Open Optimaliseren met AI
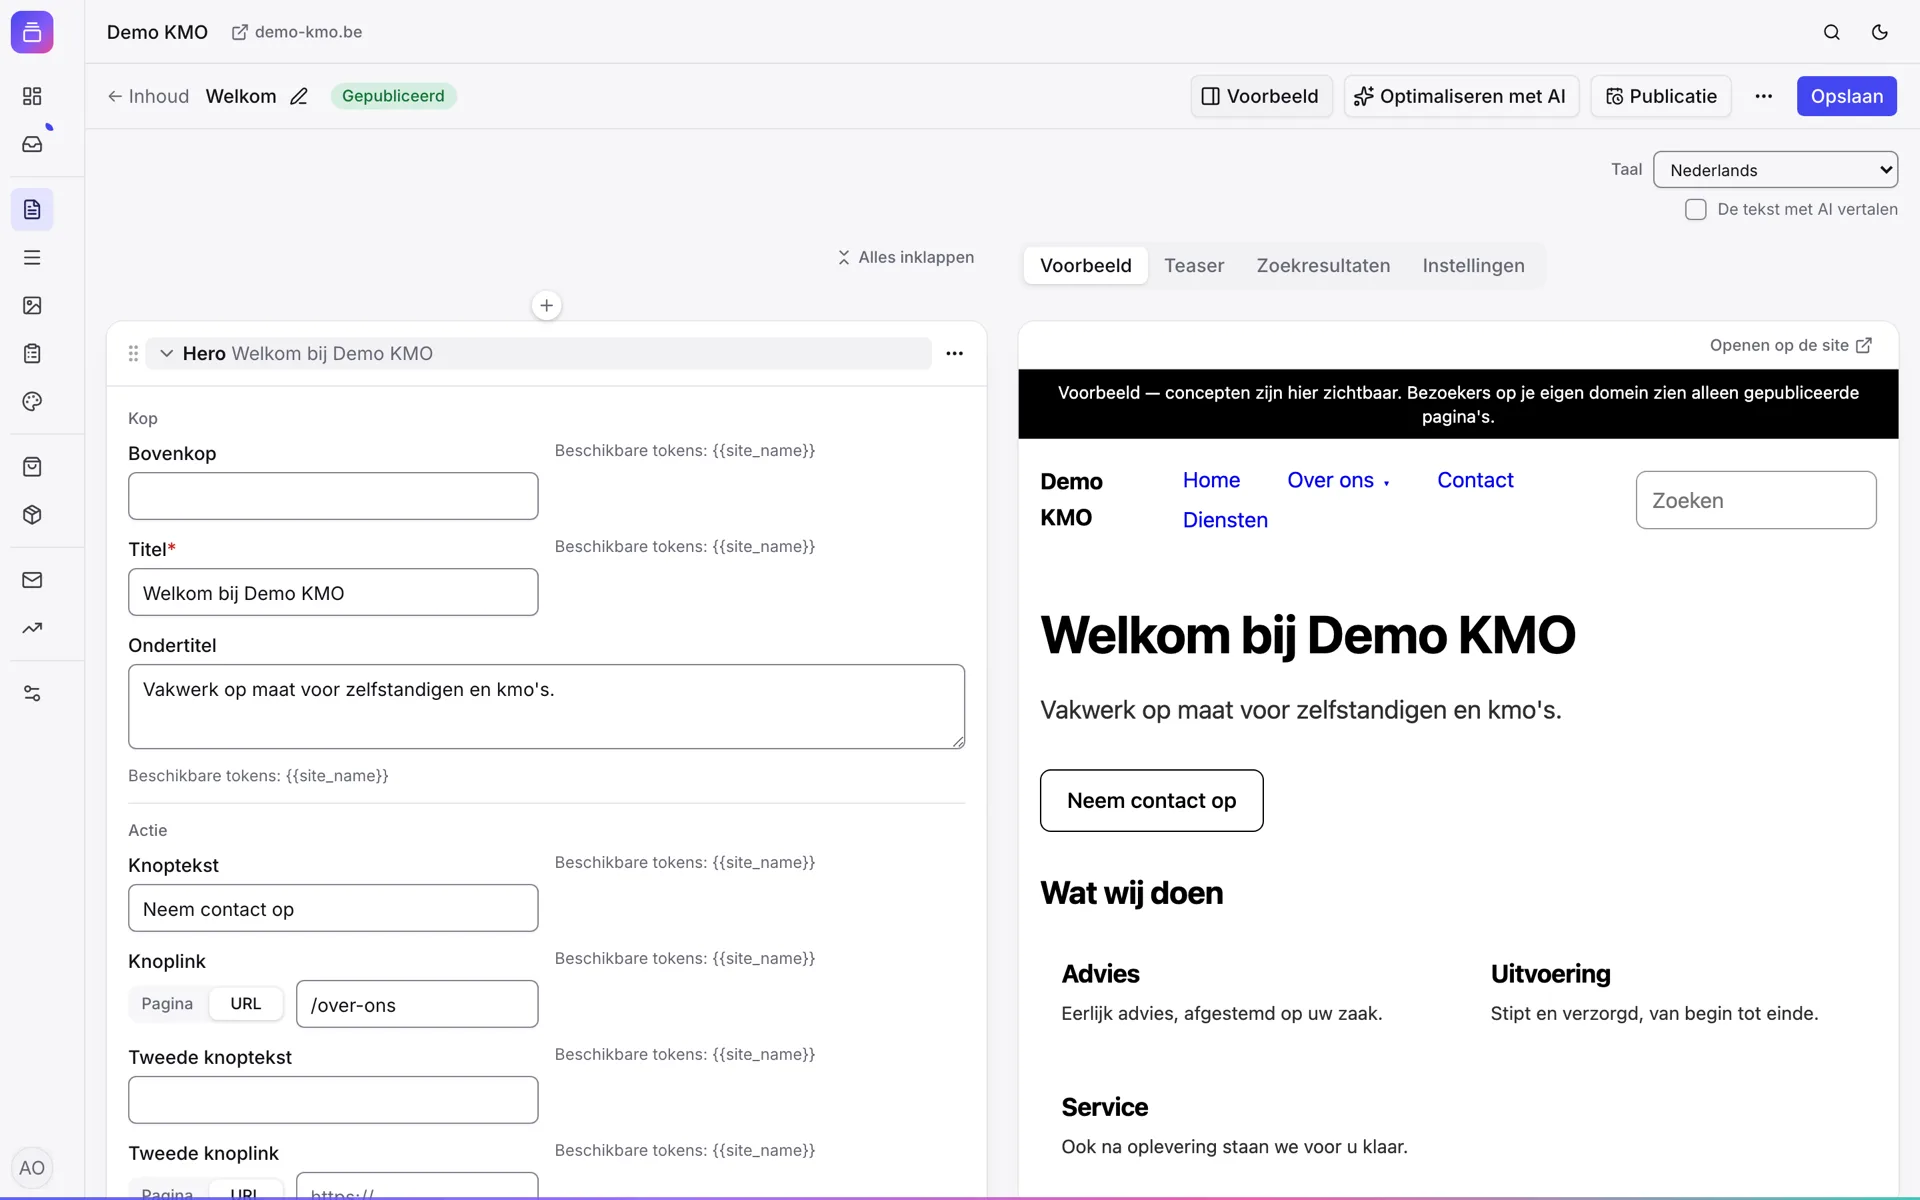The width and height of the screenshot is (1920, 1200). click(1460, 96)
